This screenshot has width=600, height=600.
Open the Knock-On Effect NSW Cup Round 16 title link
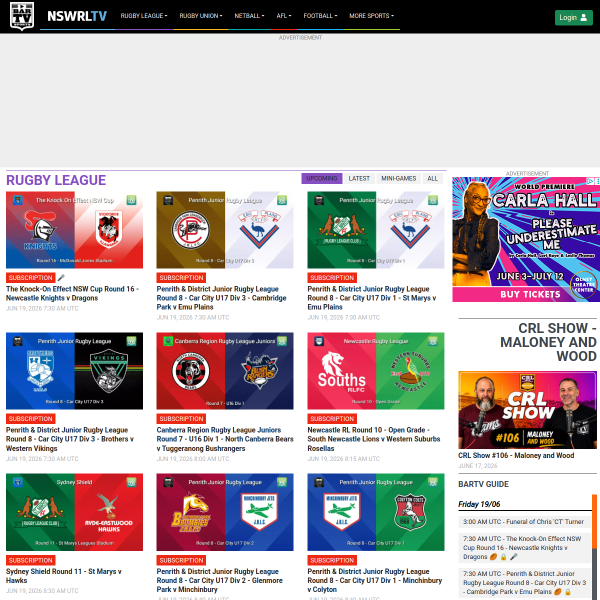click(72, 293)
